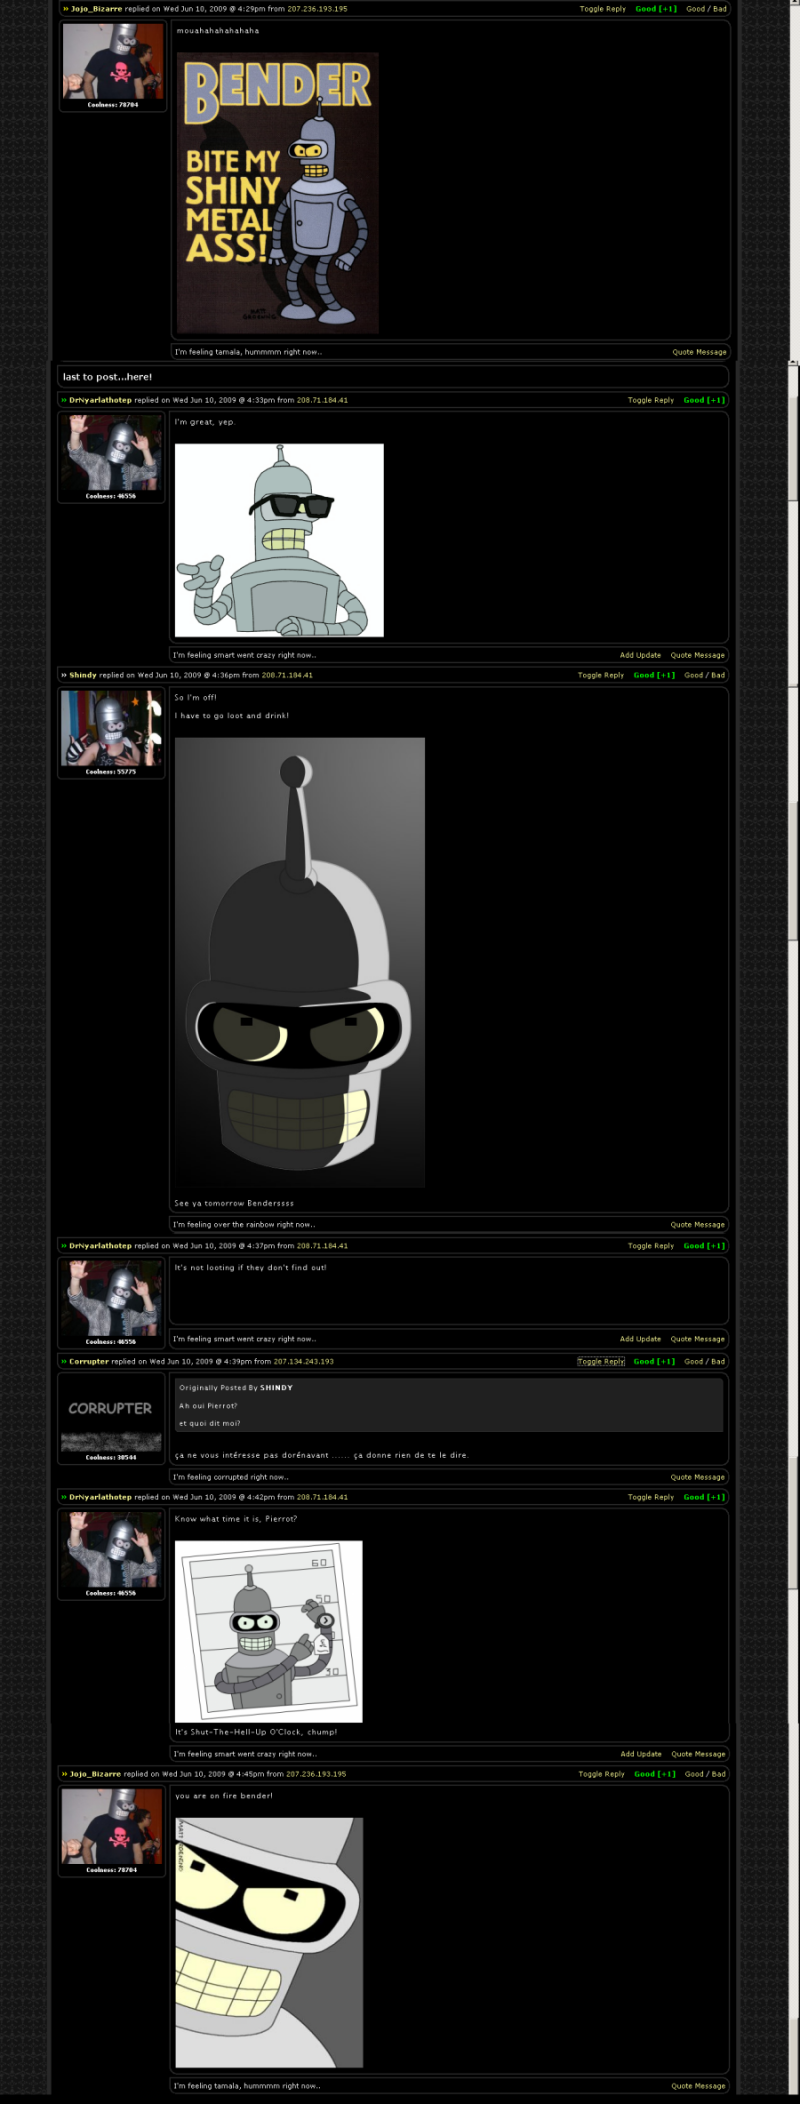Visit DrNyarlathotep's profile from the 4:42pm header
Viewport: 800px width, 2104px height.
[x=100, y=1497]
